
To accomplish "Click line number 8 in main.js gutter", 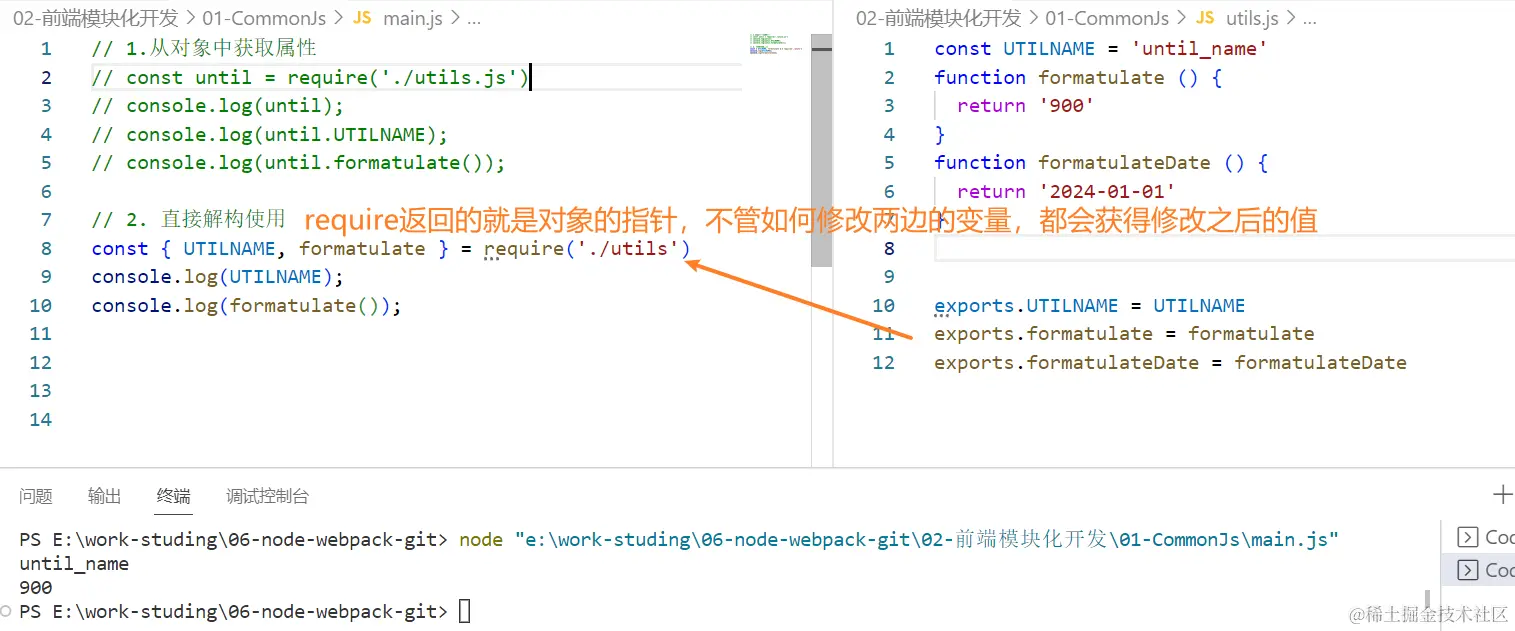I will click(x=46, y=248).
